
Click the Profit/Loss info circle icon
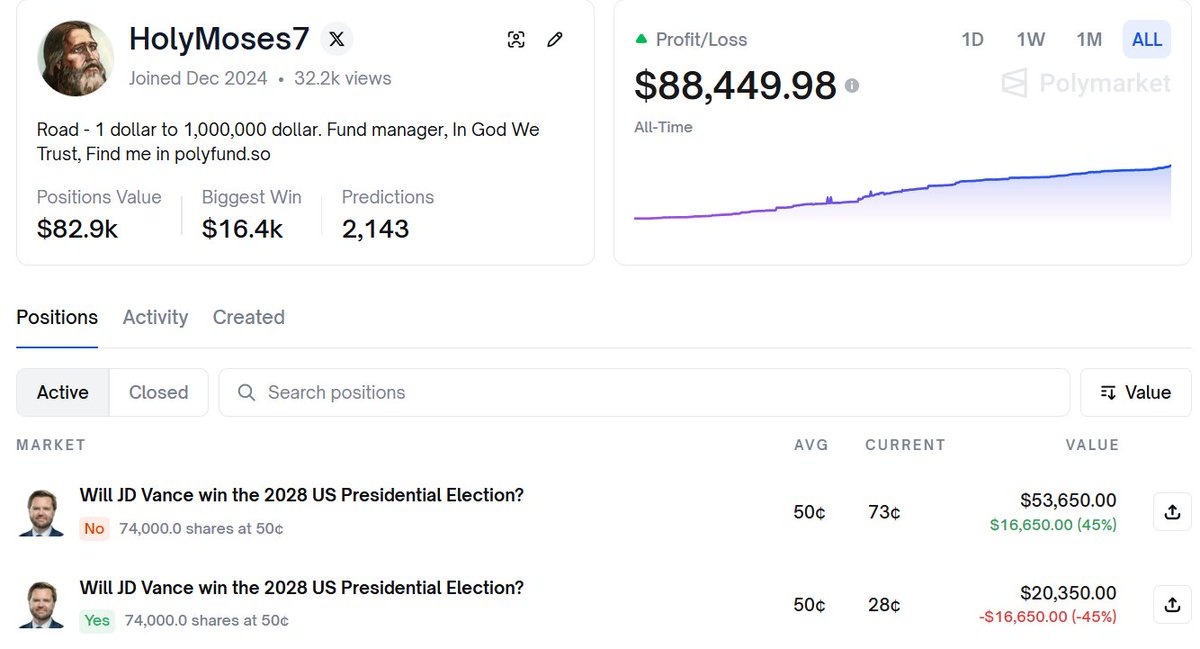click(852, 86)
